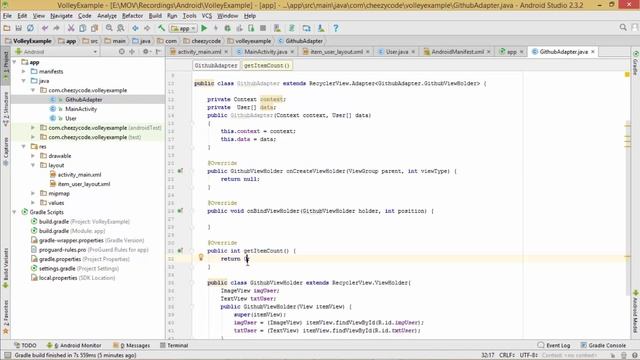Viewport: 640px width, 360px height.
Task: Toggle the Project tool window side button
Action: click(x=6, y=65)
